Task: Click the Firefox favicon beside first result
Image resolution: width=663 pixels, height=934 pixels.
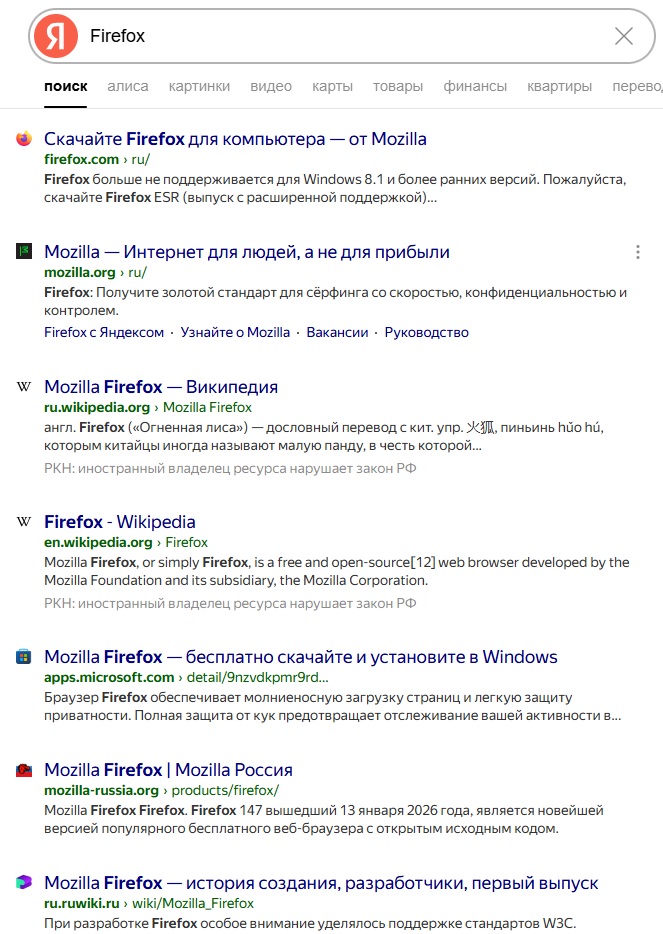Action: pos(24,139)
